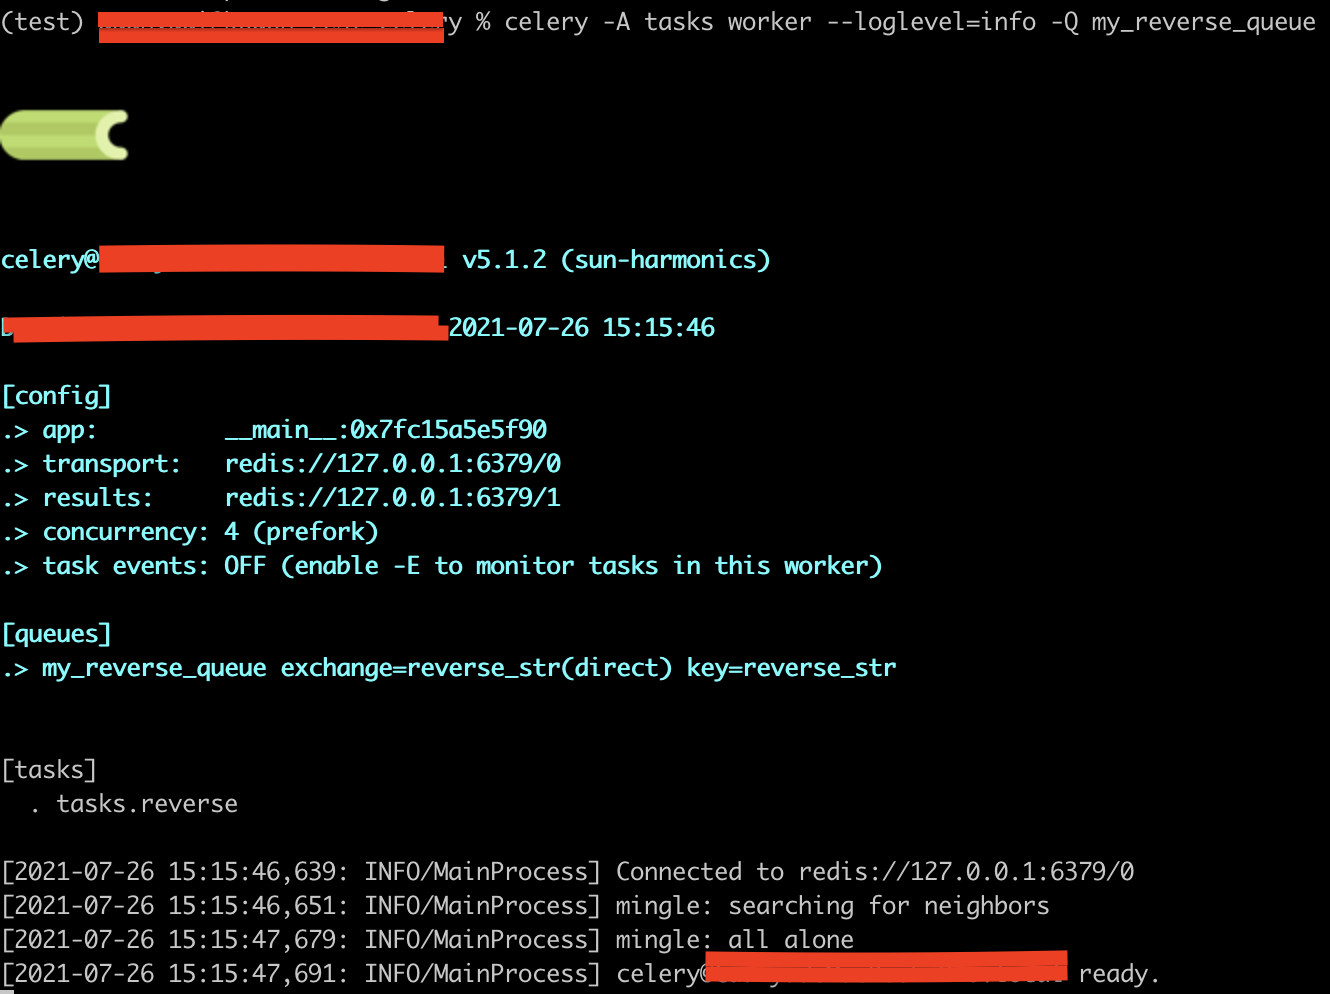The image size is (1330, 994).
Task: Select the redis results backend URL
Action: pos(392,497)
